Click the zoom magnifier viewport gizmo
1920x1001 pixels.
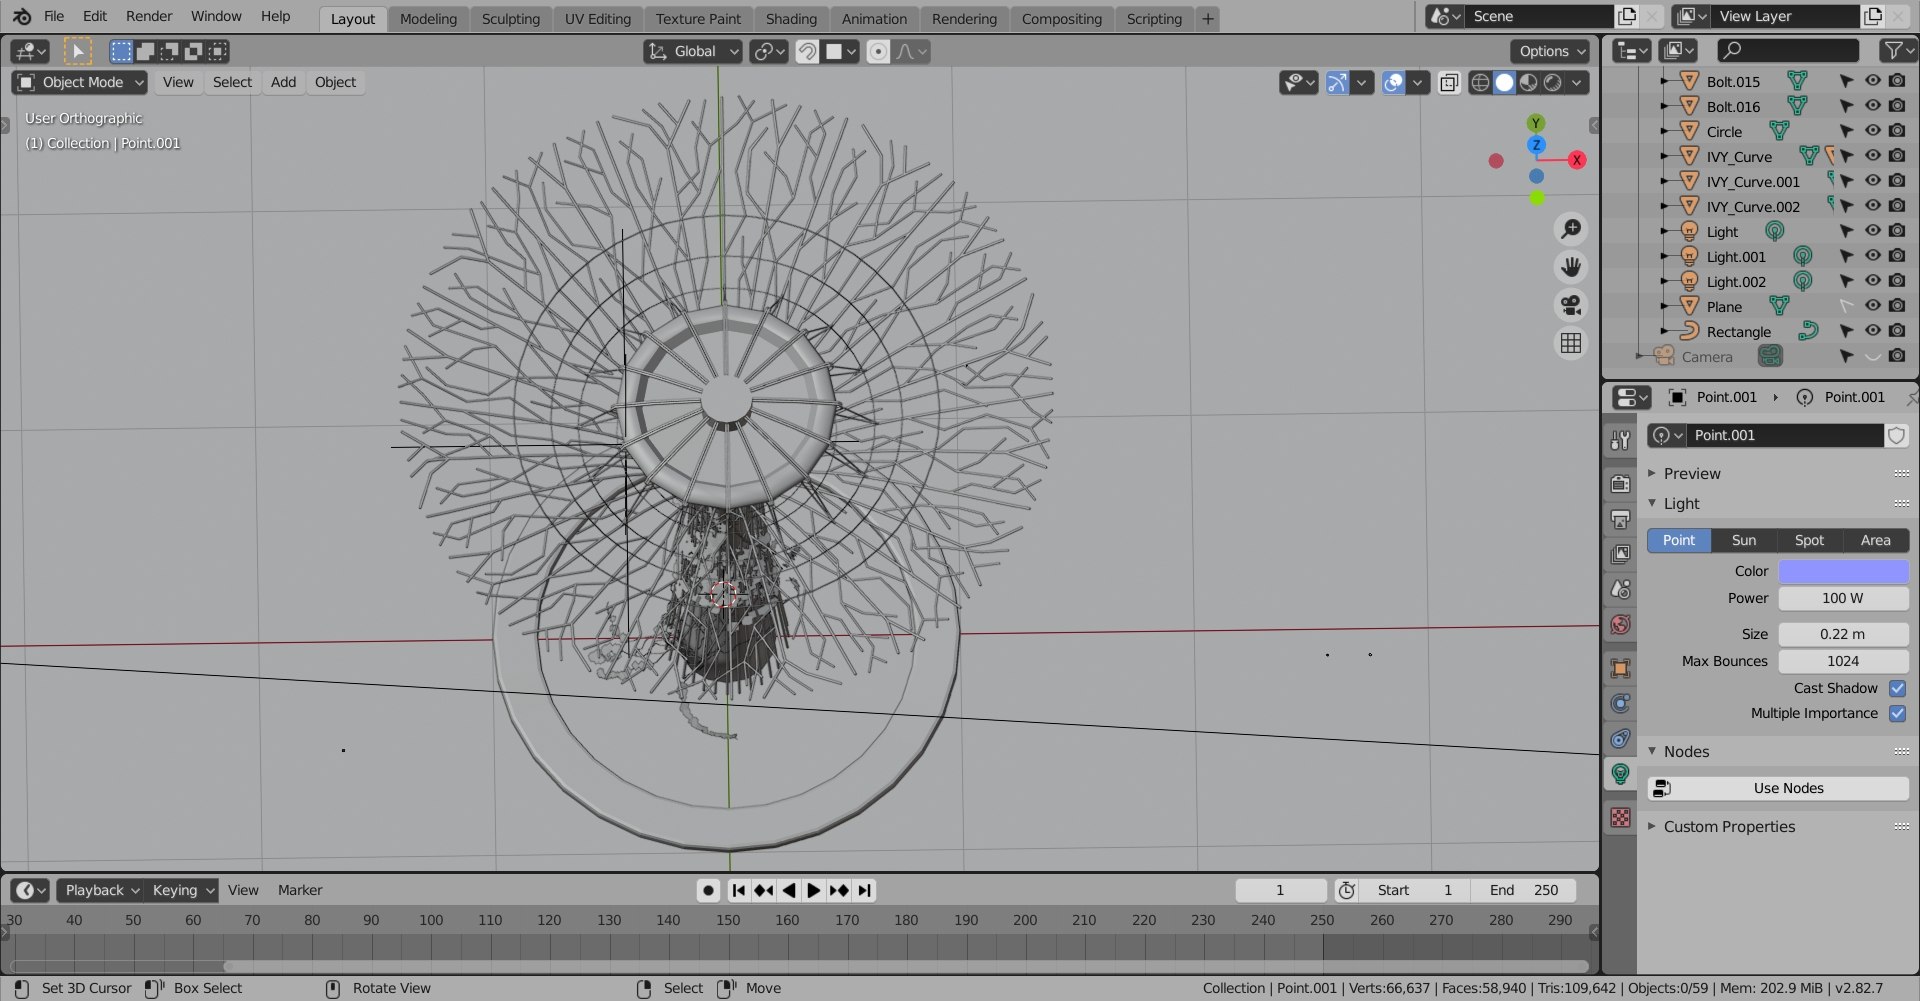pos(1571,229)
